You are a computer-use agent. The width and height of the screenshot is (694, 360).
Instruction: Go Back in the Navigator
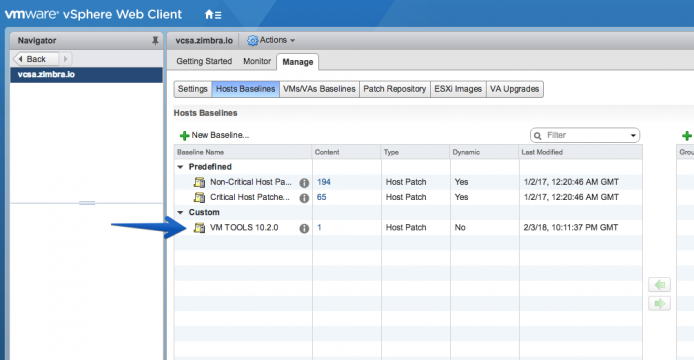click(x=35, y=59)
